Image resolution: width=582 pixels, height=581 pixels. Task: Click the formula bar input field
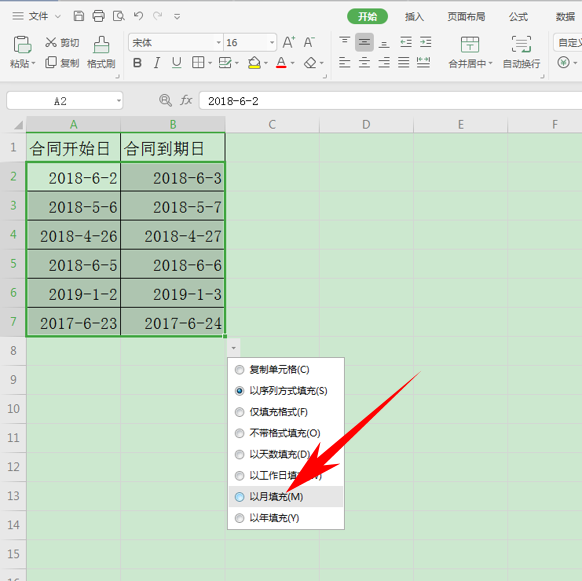tap(390, 101)
